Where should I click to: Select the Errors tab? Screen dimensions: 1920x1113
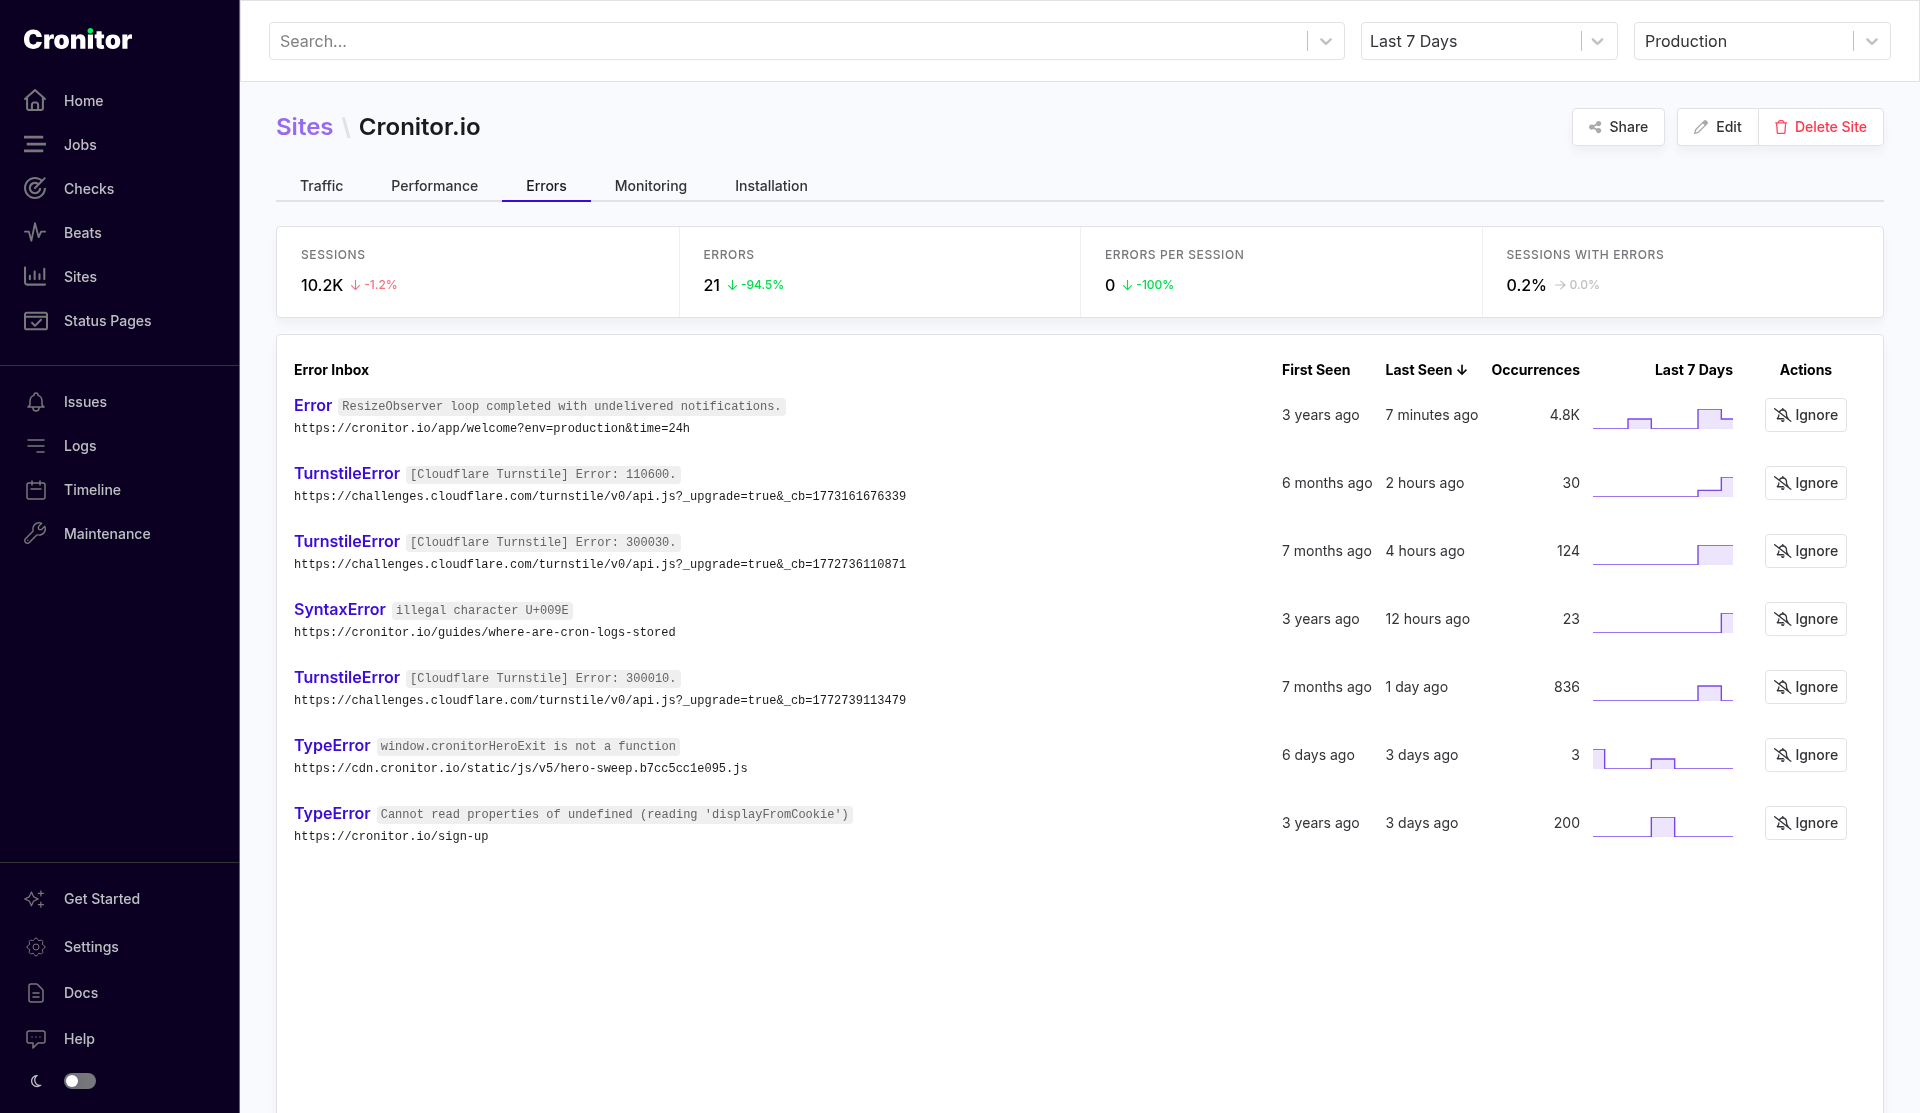[x=546, y=186]
